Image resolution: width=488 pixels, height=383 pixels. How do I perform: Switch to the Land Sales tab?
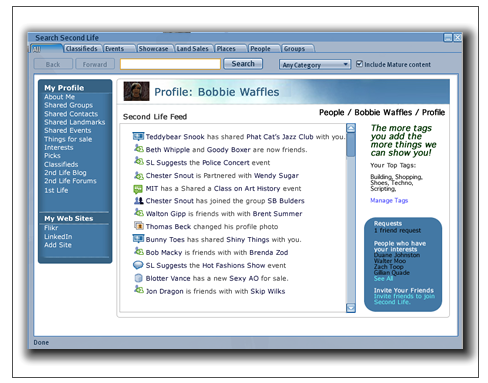point(193,49)
